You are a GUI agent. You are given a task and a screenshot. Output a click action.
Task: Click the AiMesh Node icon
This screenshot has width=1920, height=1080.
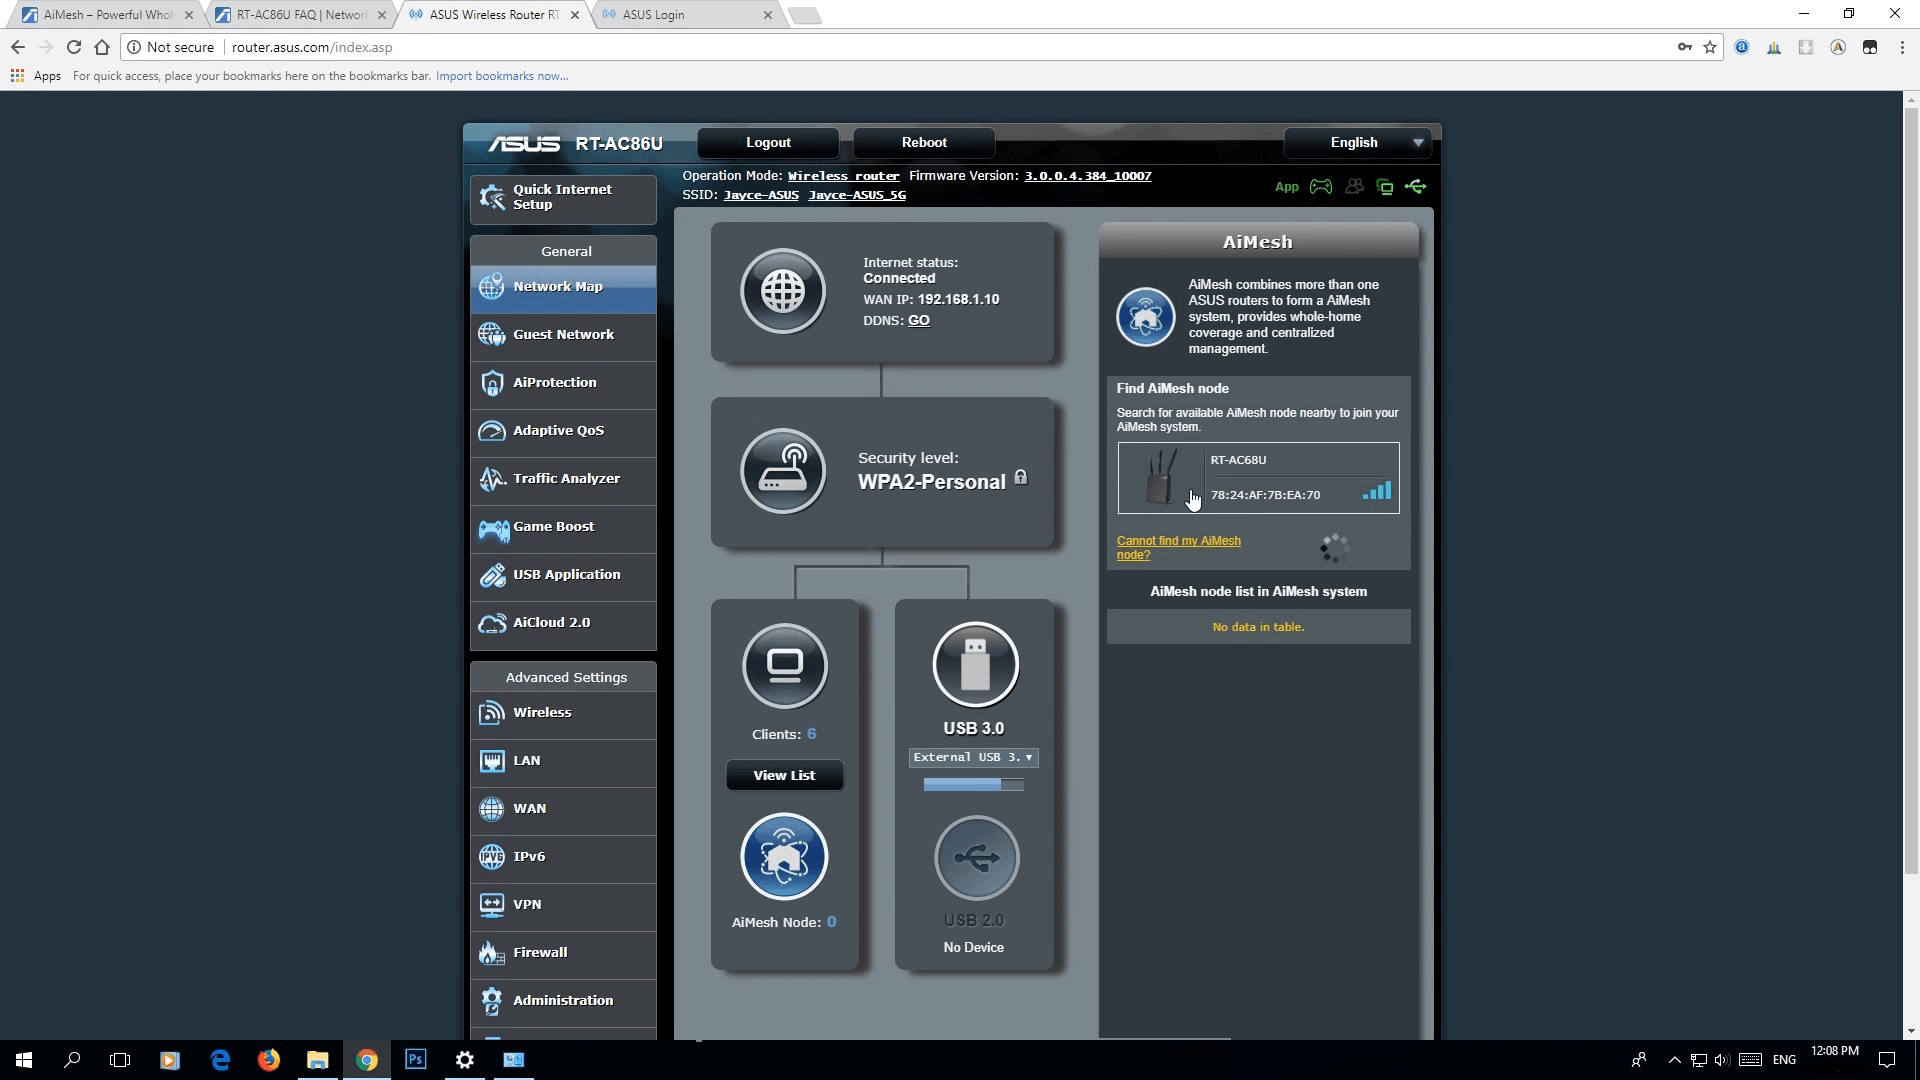click(x=784, y=857)
